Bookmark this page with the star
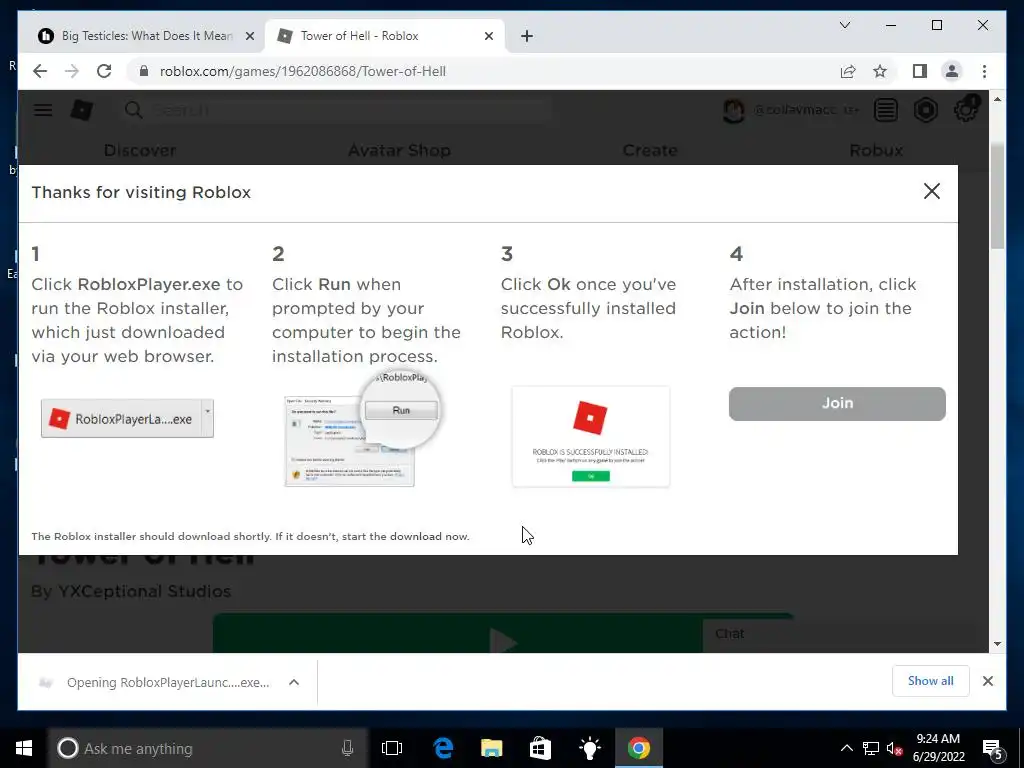 pos(880,71)
